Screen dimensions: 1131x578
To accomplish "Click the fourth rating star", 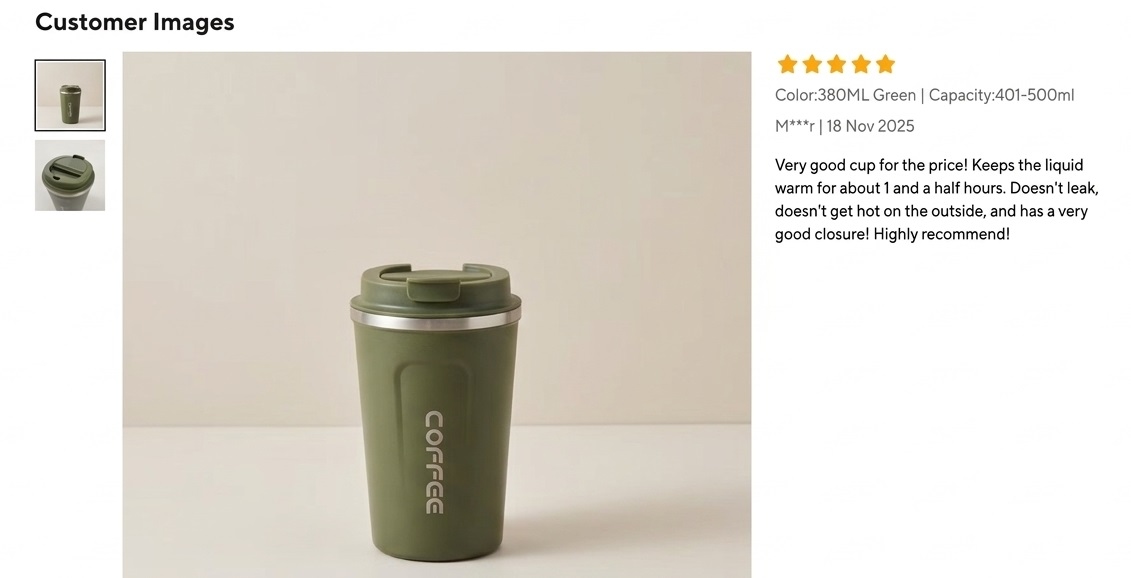I will click(x=861, y=64).
